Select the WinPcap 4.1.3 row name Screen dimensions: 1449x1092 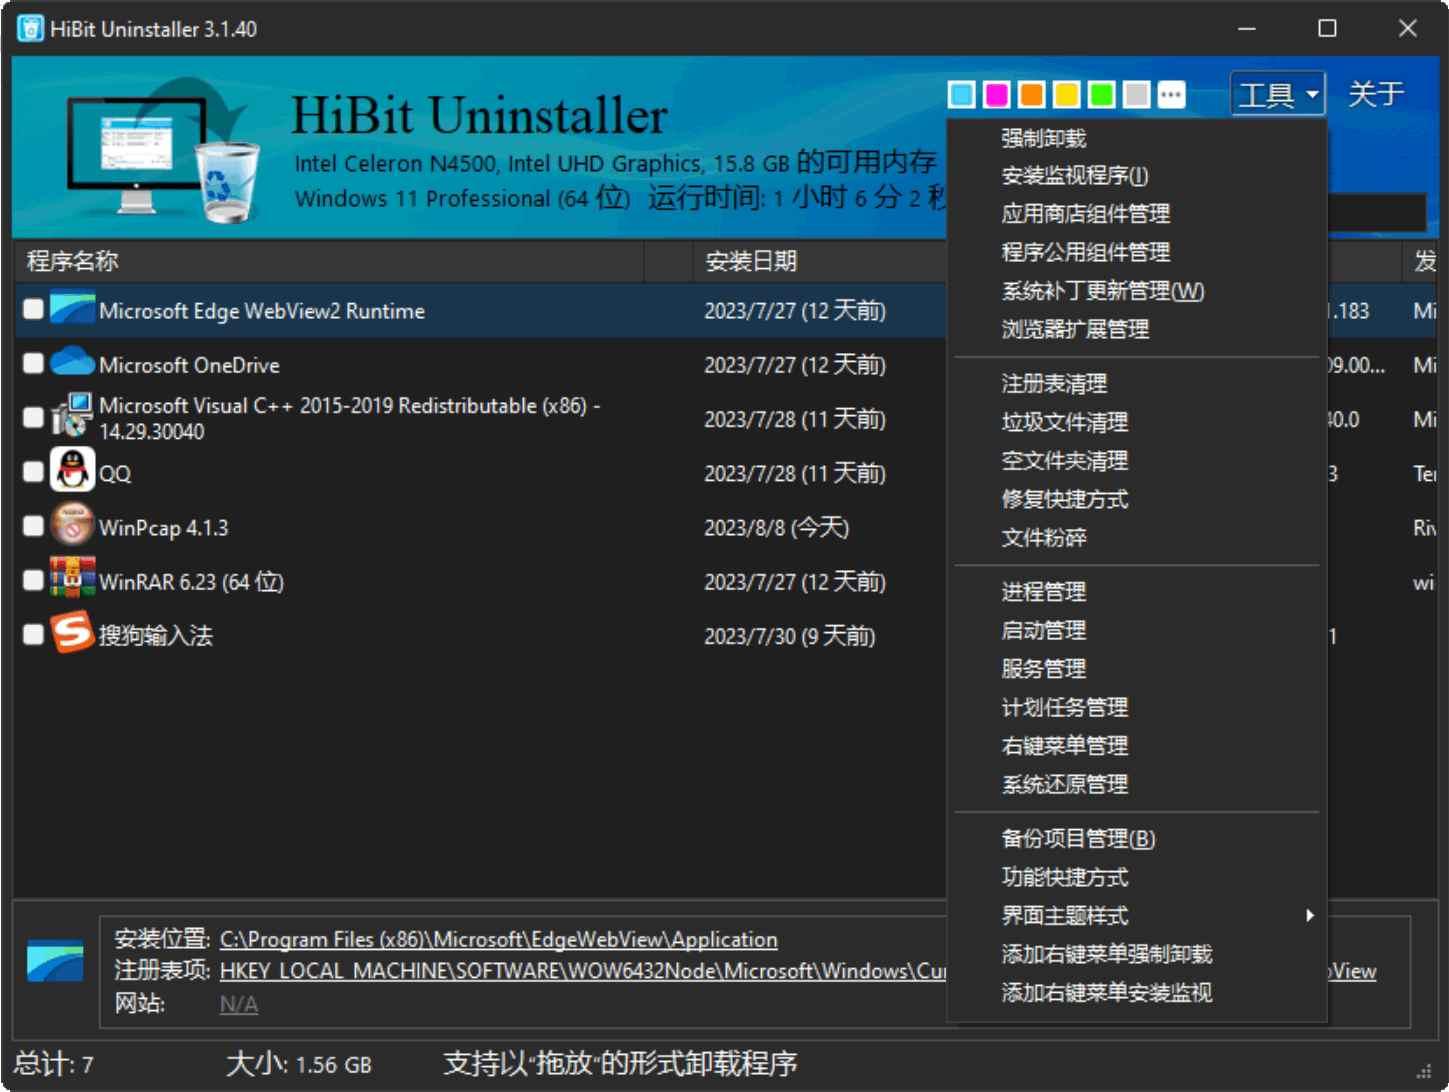tap(164, 527)
